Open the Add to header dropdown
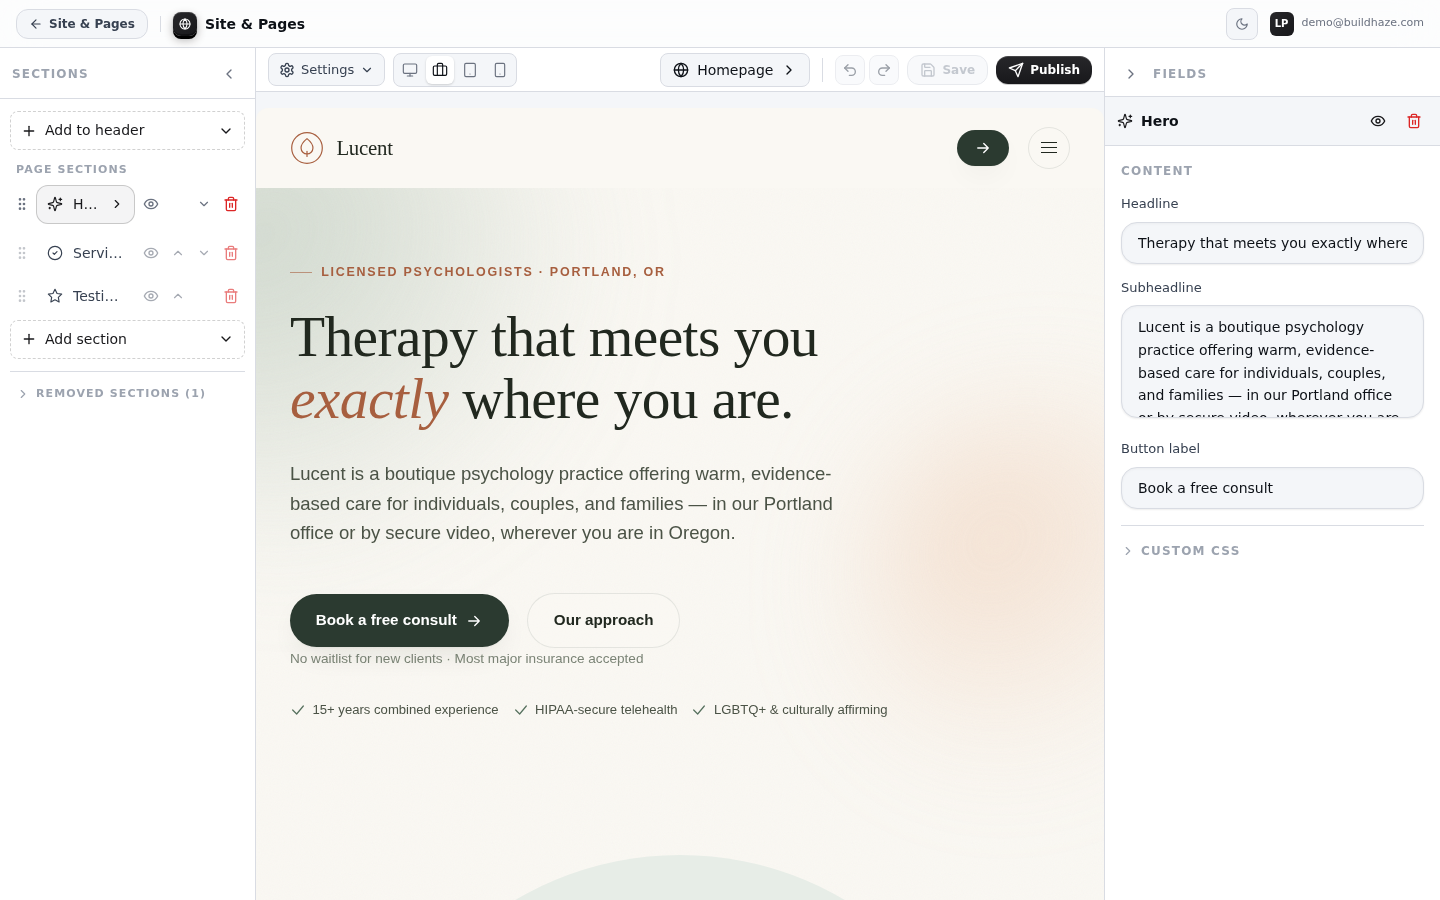 pyautogui.click(x=127, y=130)
